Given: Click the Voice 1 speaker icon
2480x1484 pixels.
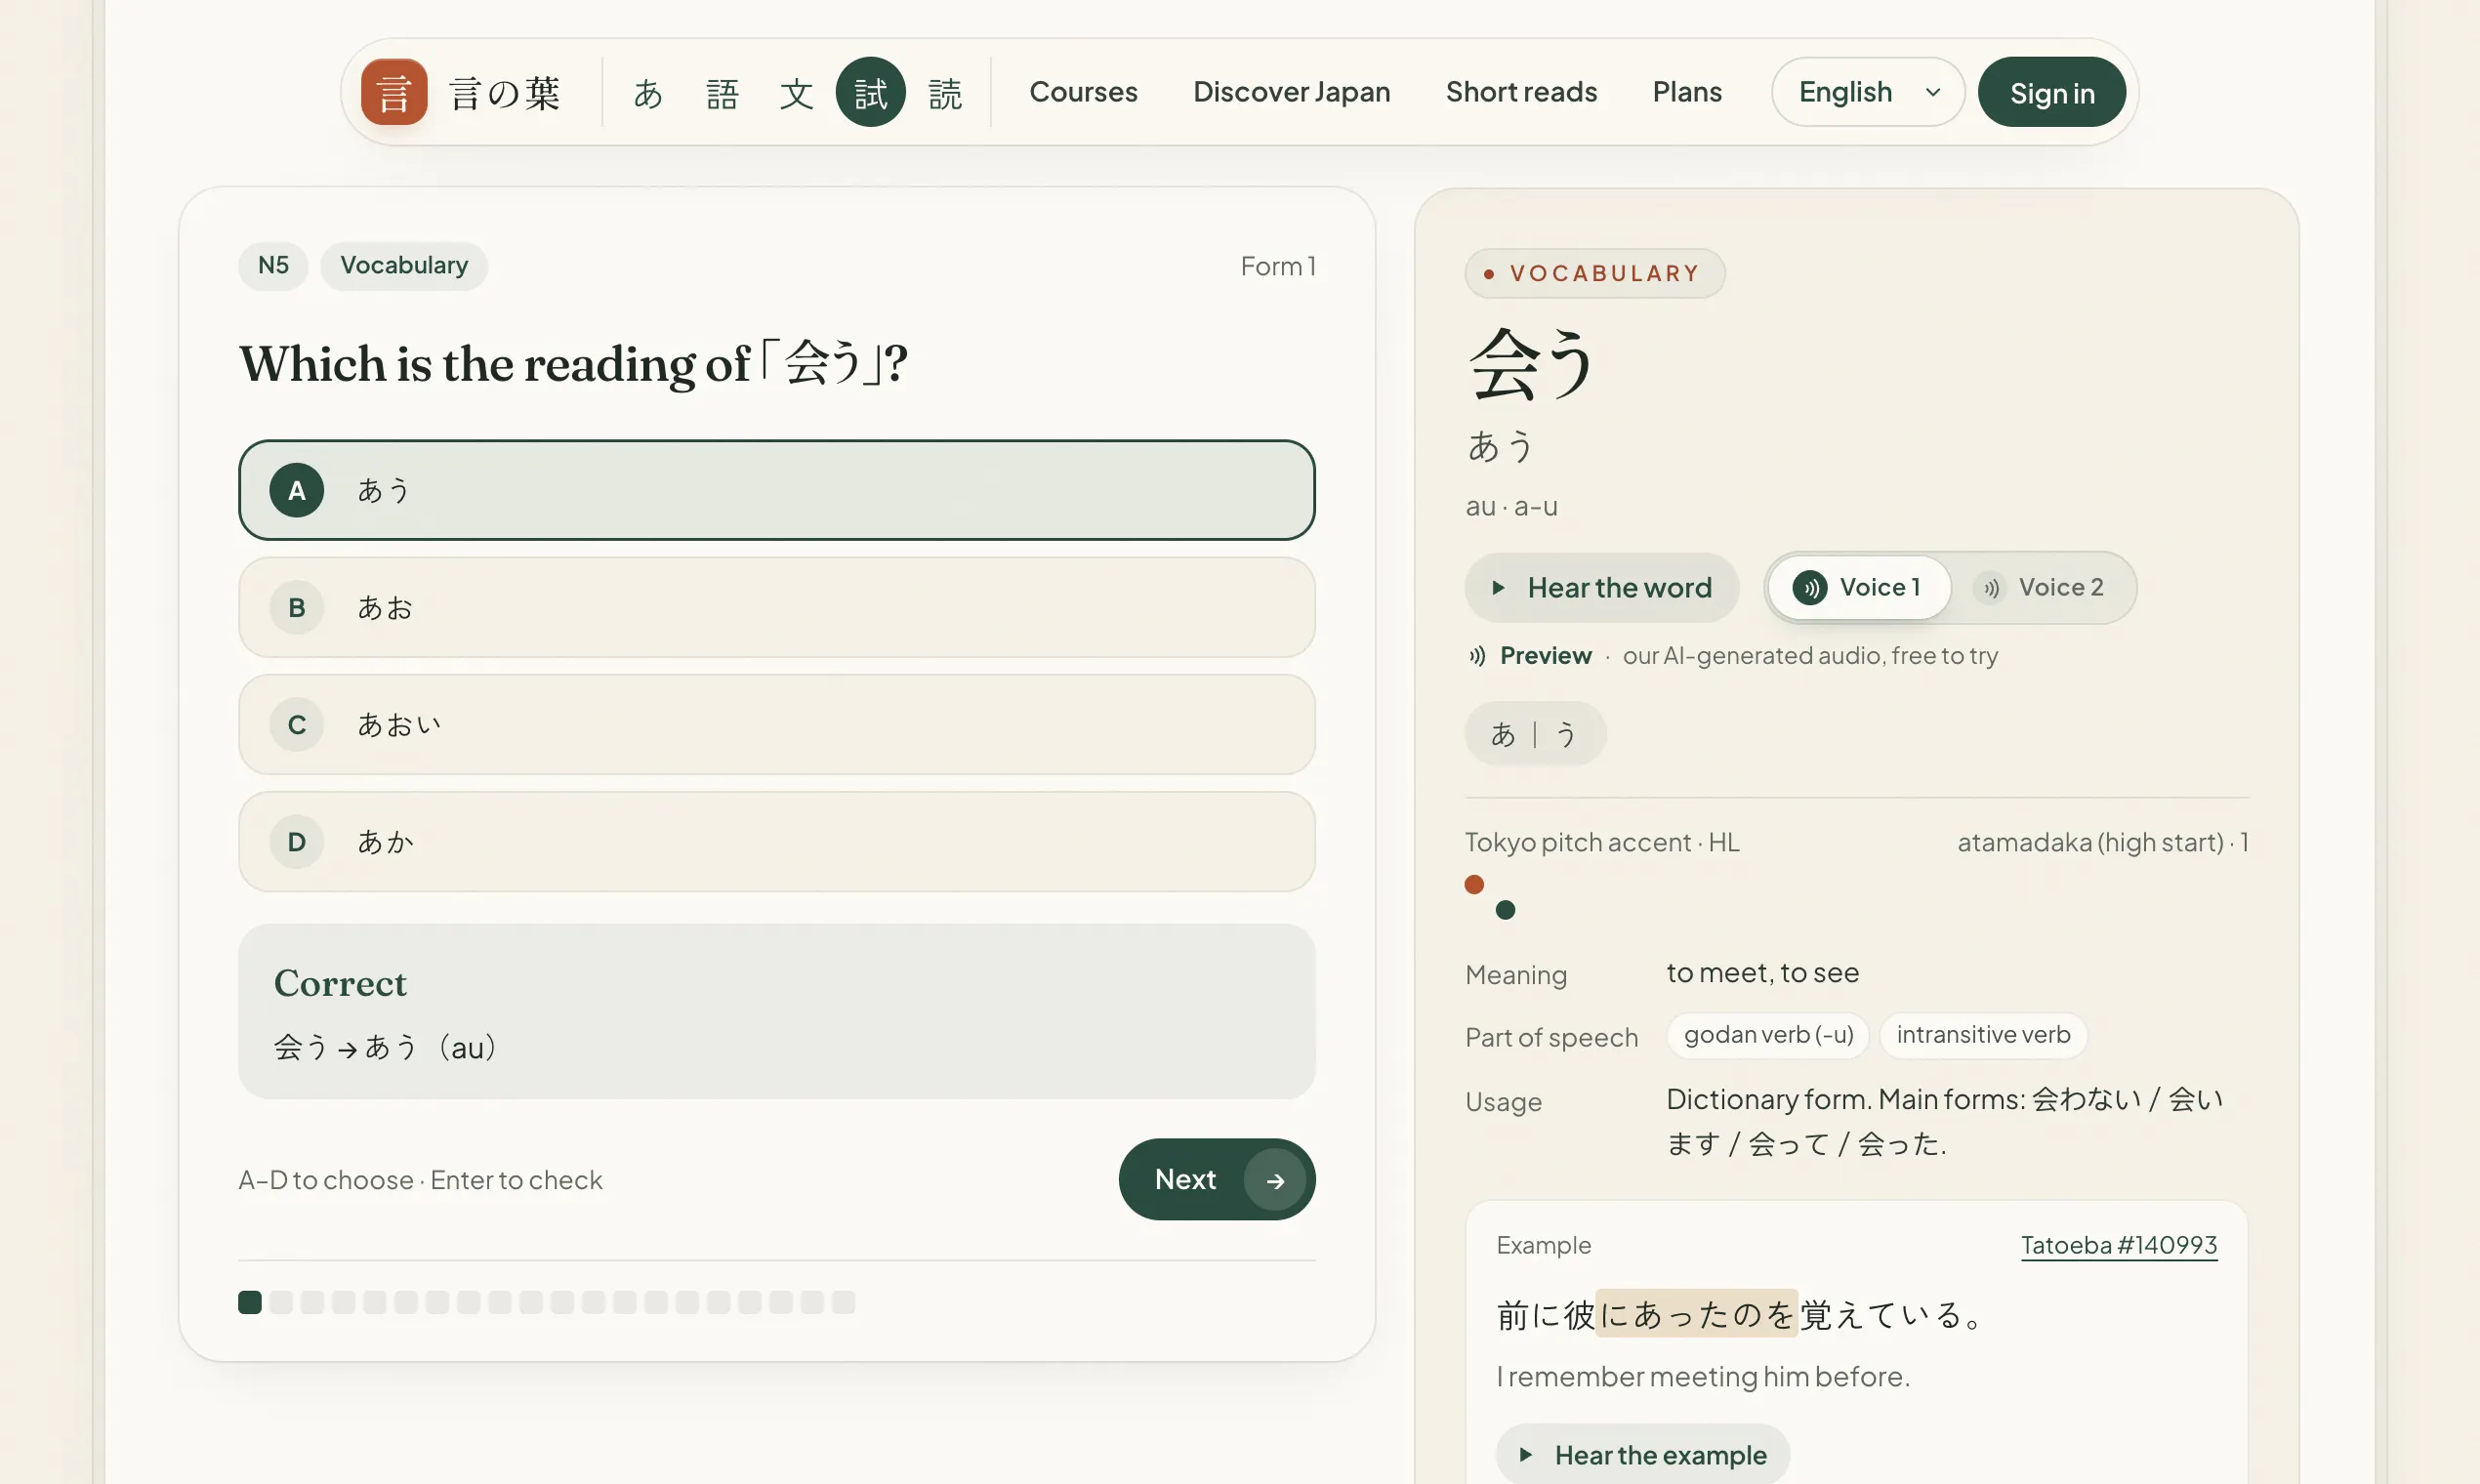Looking at the screenshot, I should click(1809, 588).
